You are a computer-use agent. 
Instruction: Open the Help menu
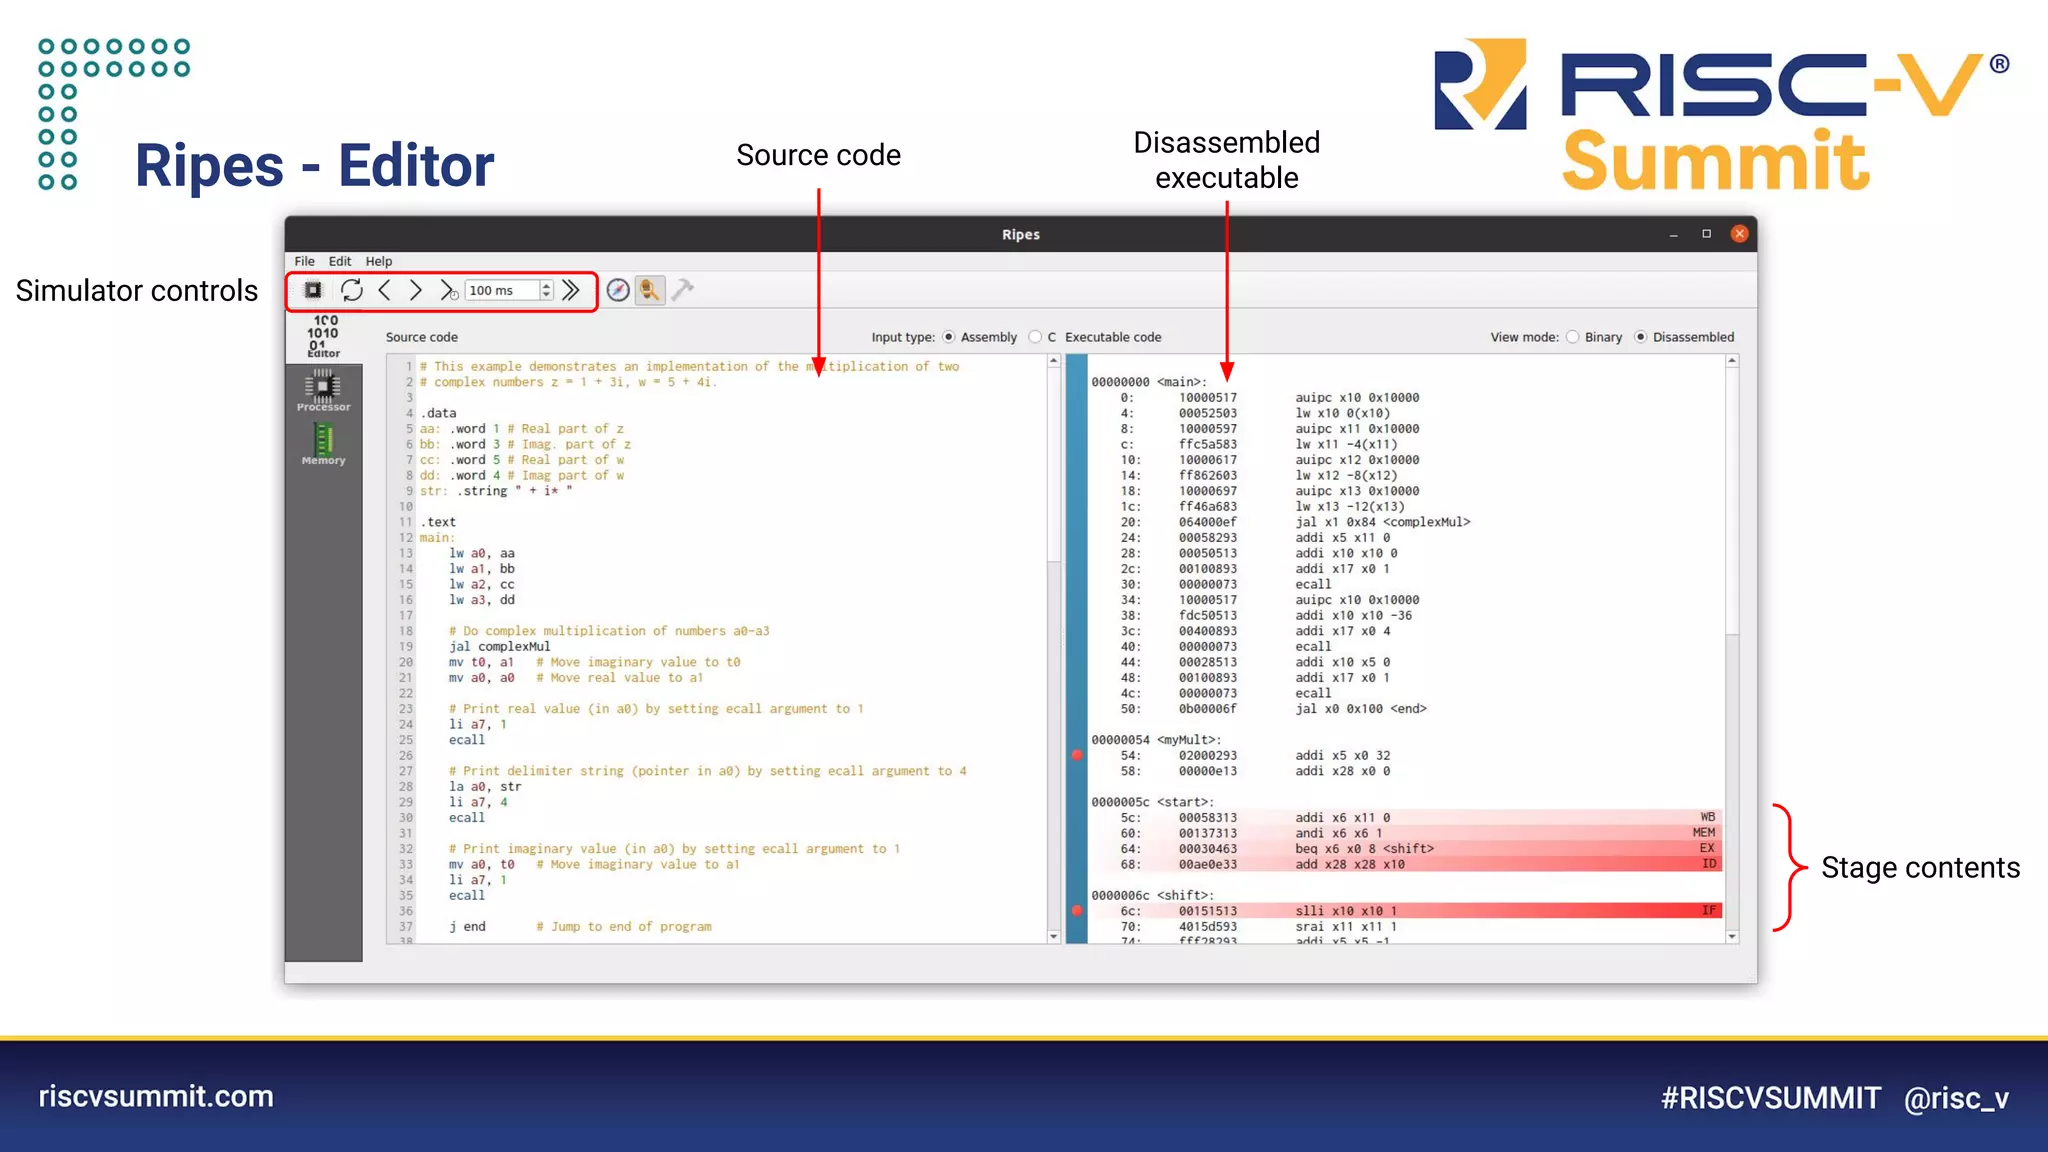[378, 261]
